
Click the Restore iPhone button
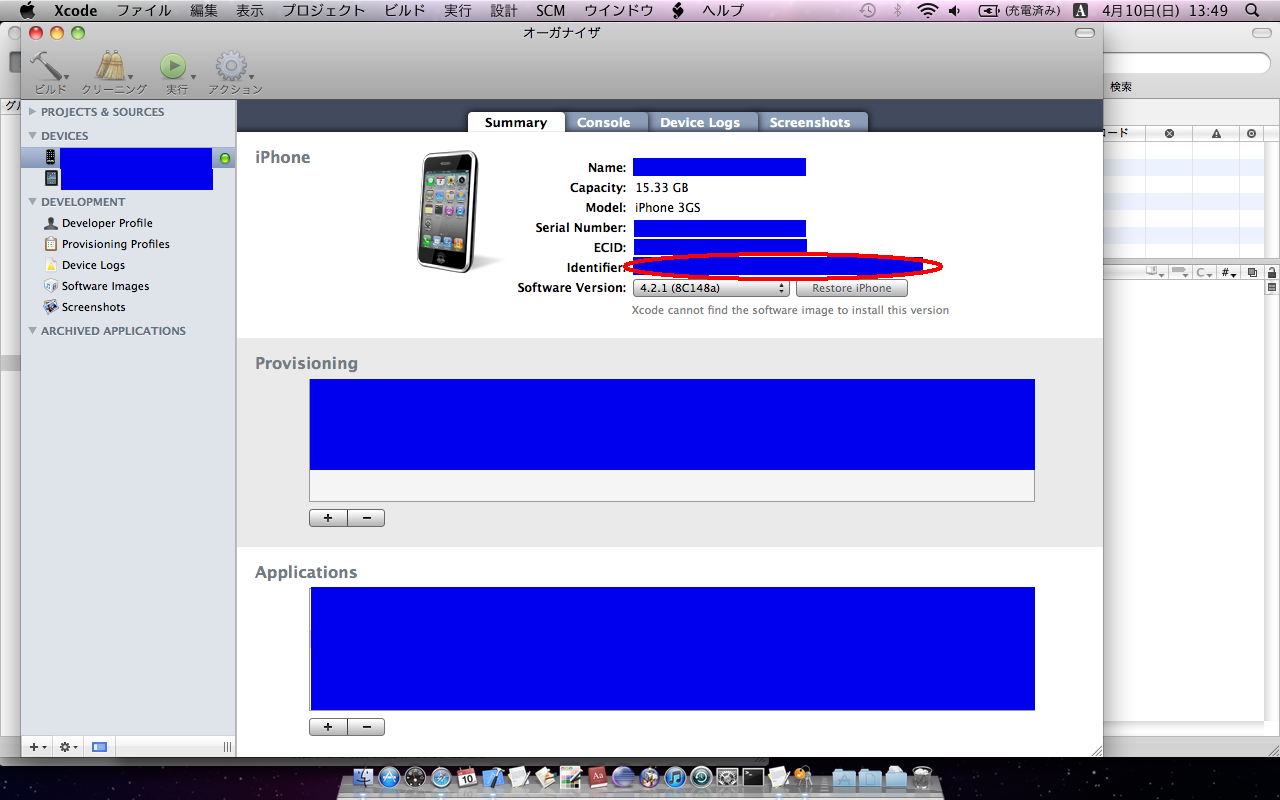tap(852, 288)
